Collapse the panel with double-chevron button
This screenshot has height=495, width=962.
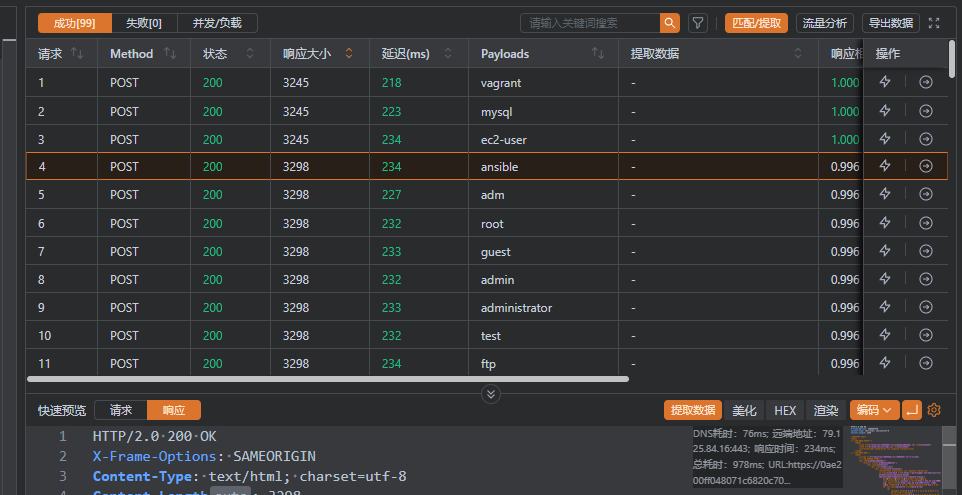[x=490, y=393]
